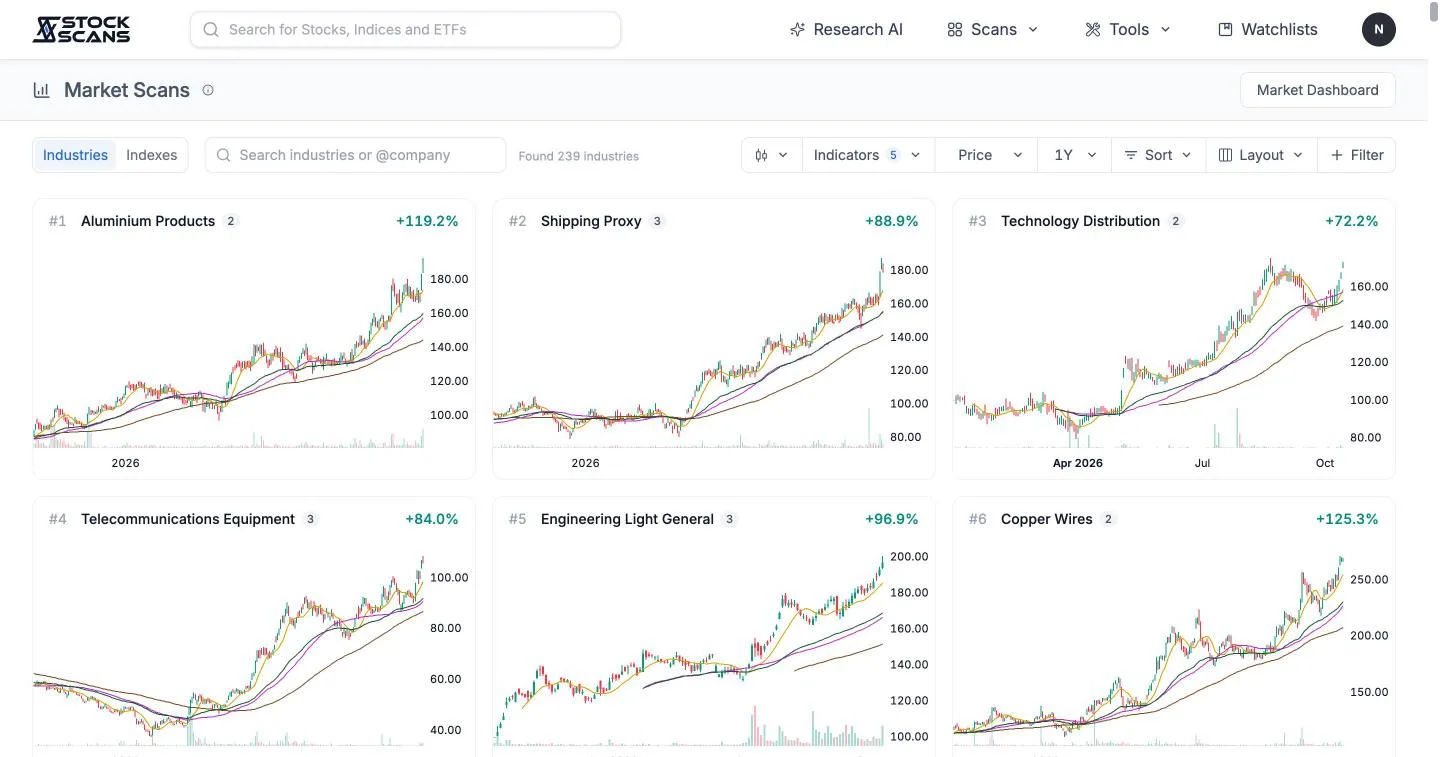Switch to the Indexes tab

coord(151,155)
